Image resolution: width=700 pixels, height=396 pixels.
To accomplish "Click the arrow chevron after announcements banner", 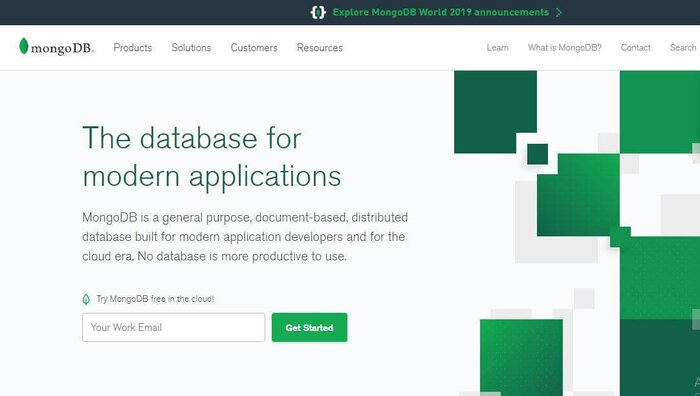I will click(558, 13).
